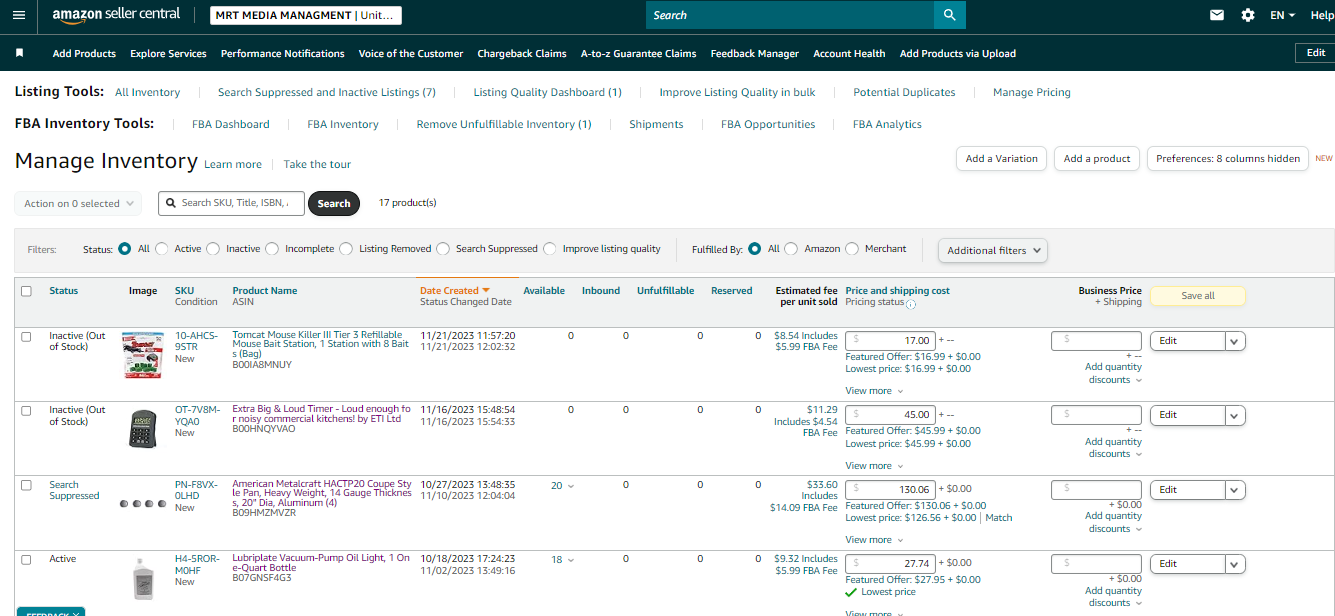Check the Tomcat Mouse Killer row checkbox

point(26,336)
